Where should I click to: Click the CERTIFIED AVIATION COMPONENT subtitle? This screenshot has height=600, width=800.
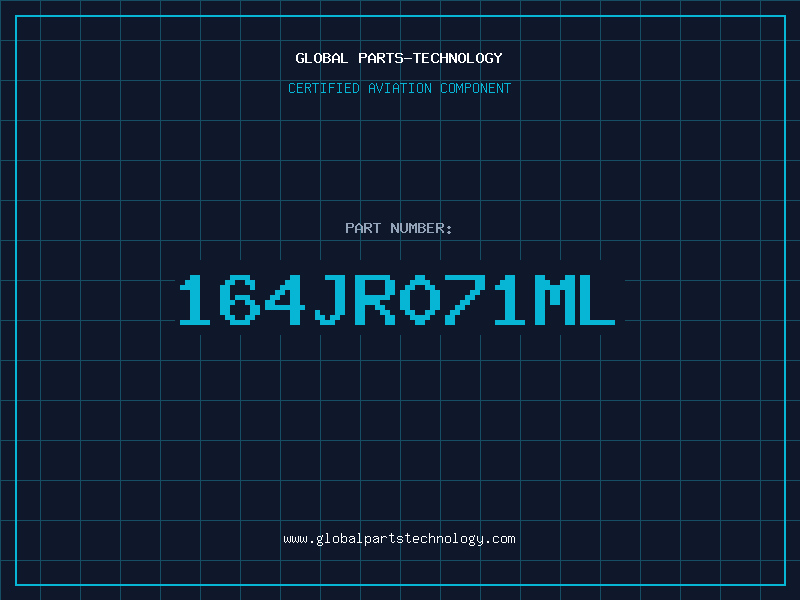coord(399,88)
